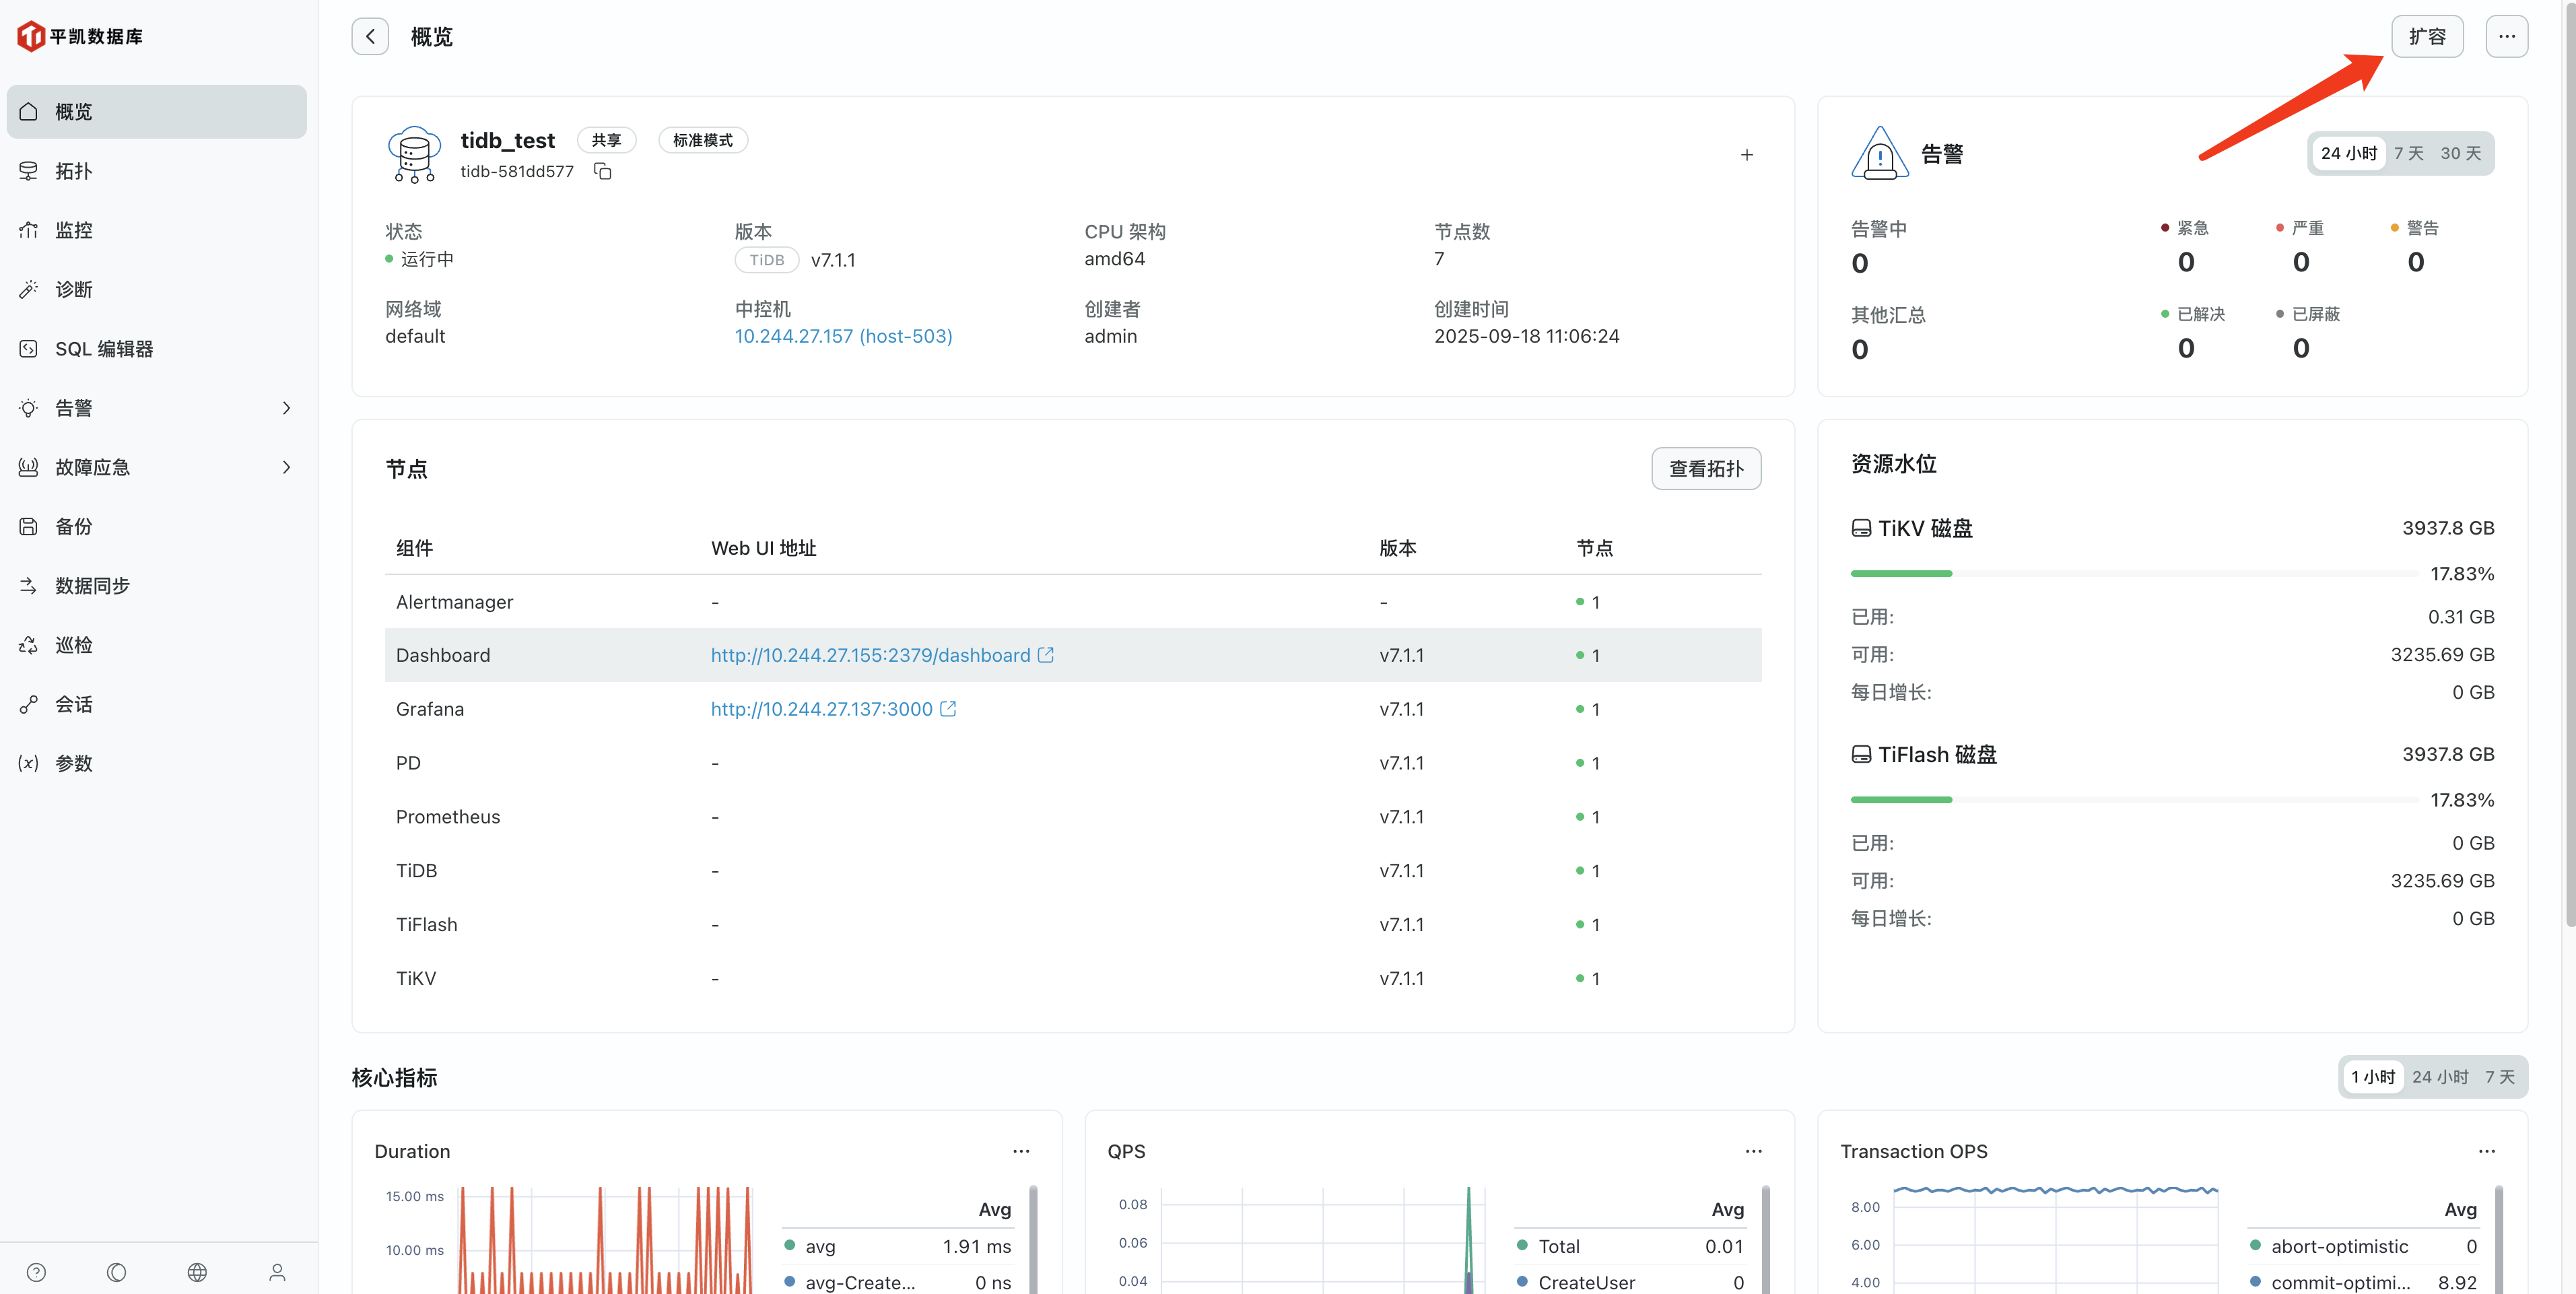Copy the cluster ID tidb-581dd577
The width and height of the screenshot is (2576, 1294).
coord(602,171)
